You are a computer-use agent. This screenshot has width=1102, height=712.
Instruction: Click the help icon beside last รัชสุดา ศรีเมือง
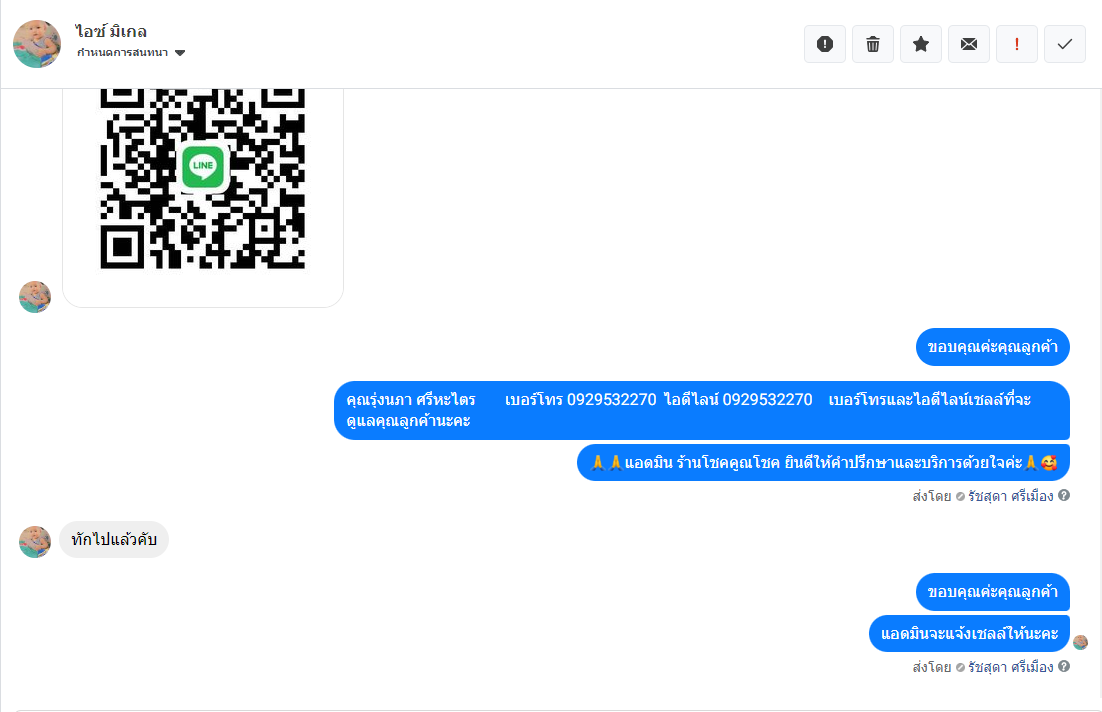tap(1064, 666)
